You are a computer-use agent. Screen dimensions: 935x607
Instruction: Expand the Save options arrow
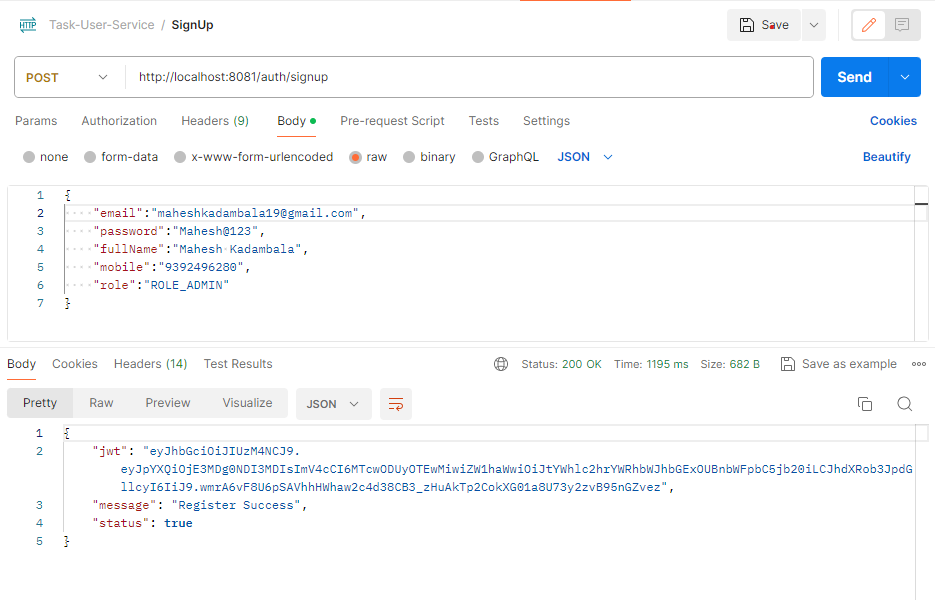(x=813, y=25)
